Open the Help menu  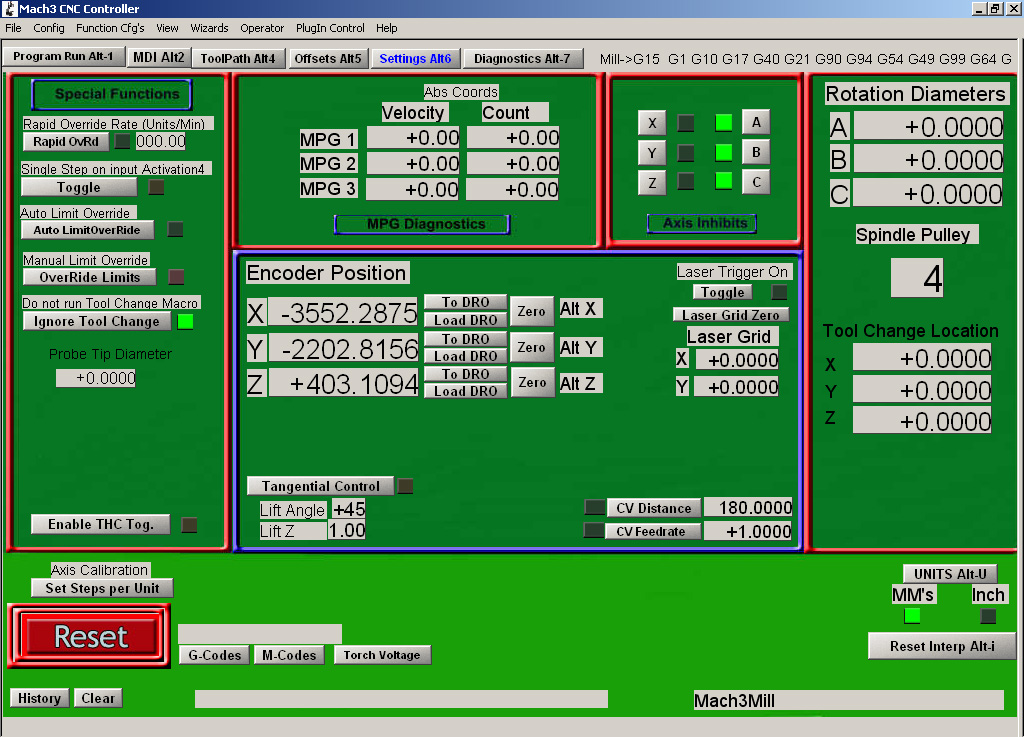coord(387,28)
